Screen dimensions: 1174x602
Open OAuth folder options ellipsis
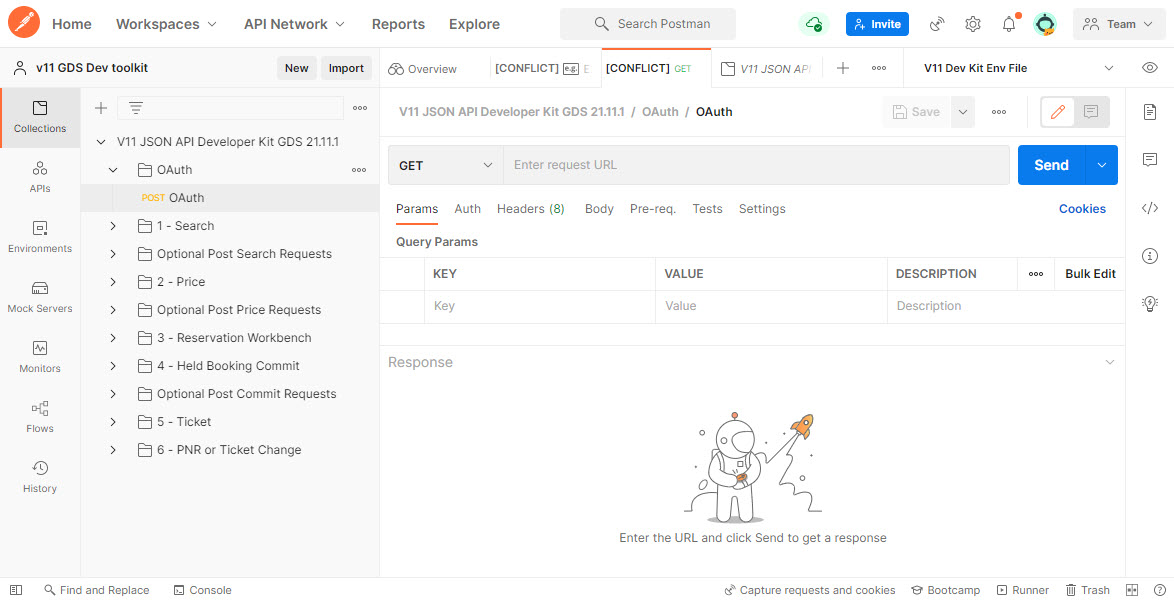pos(359,170)
